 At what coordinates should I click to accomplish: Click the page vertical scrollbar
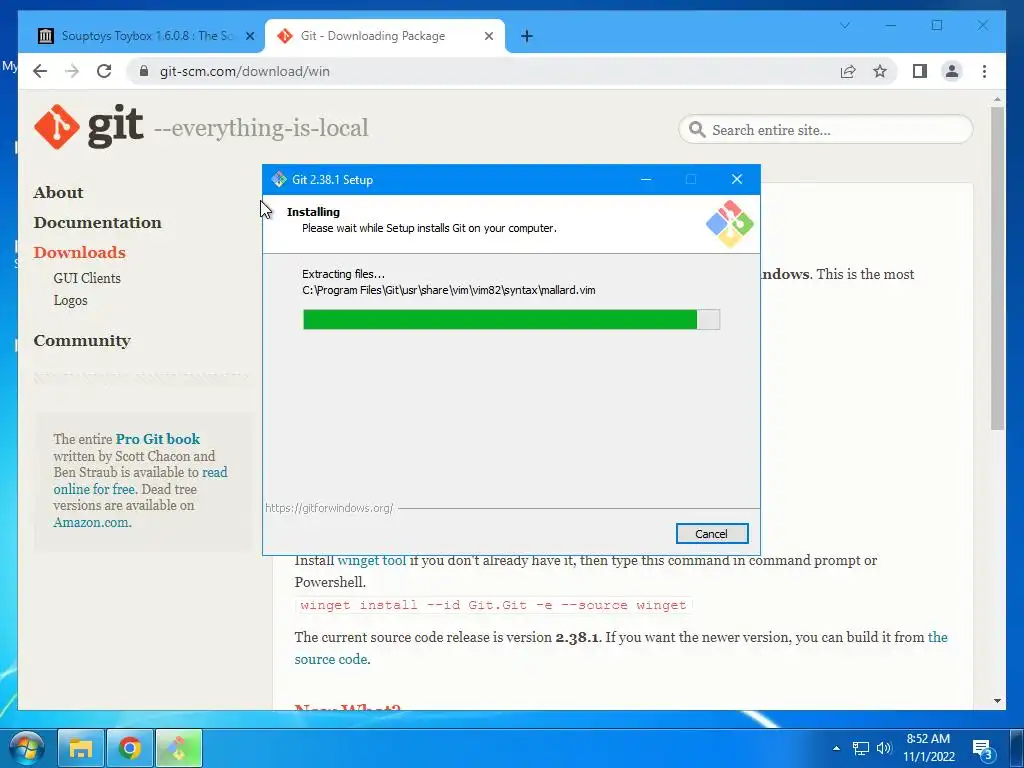[997, 268]
